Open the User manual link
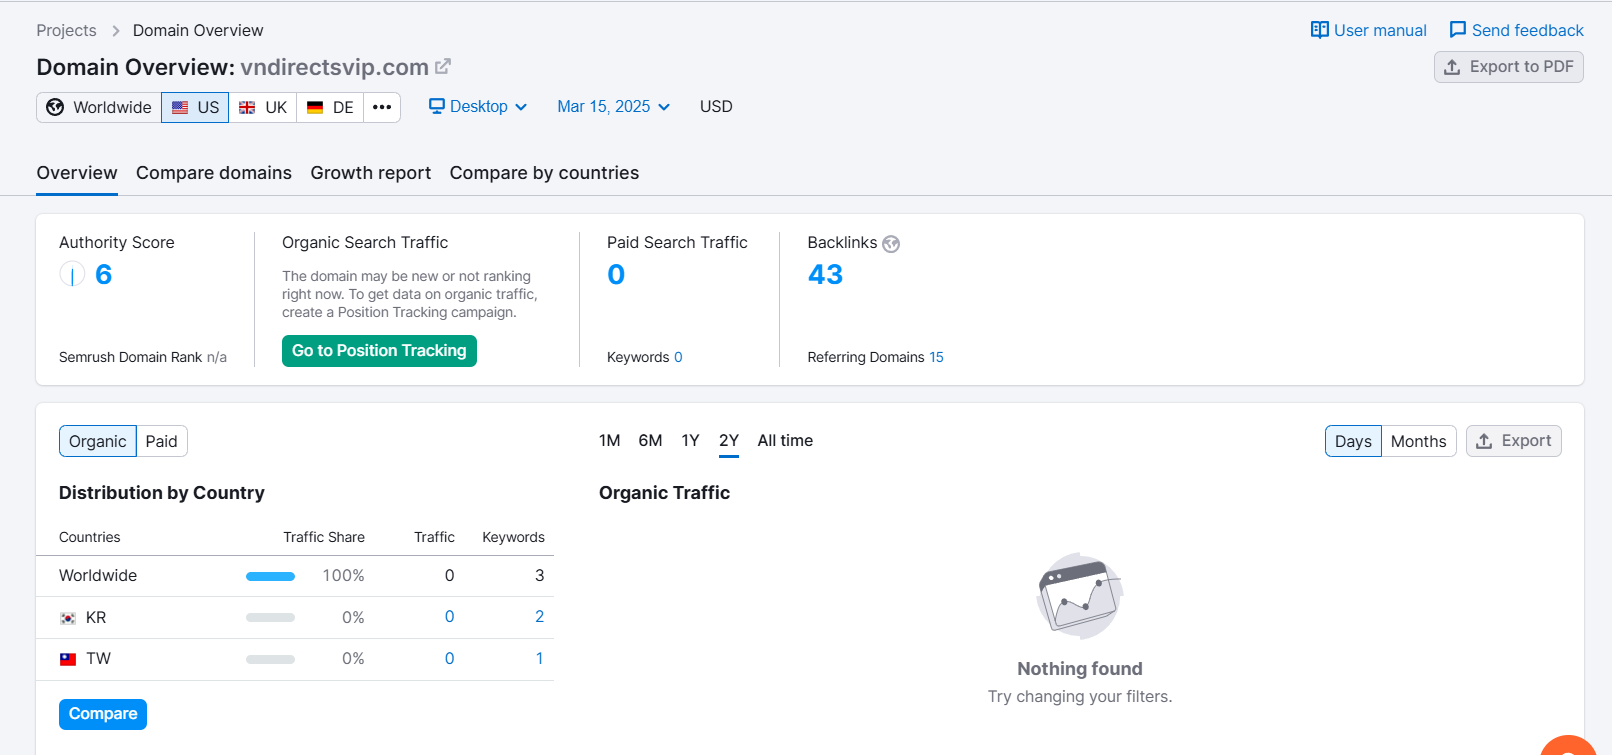Screen dimensions: 1612x755 (x=1369, y=30)
